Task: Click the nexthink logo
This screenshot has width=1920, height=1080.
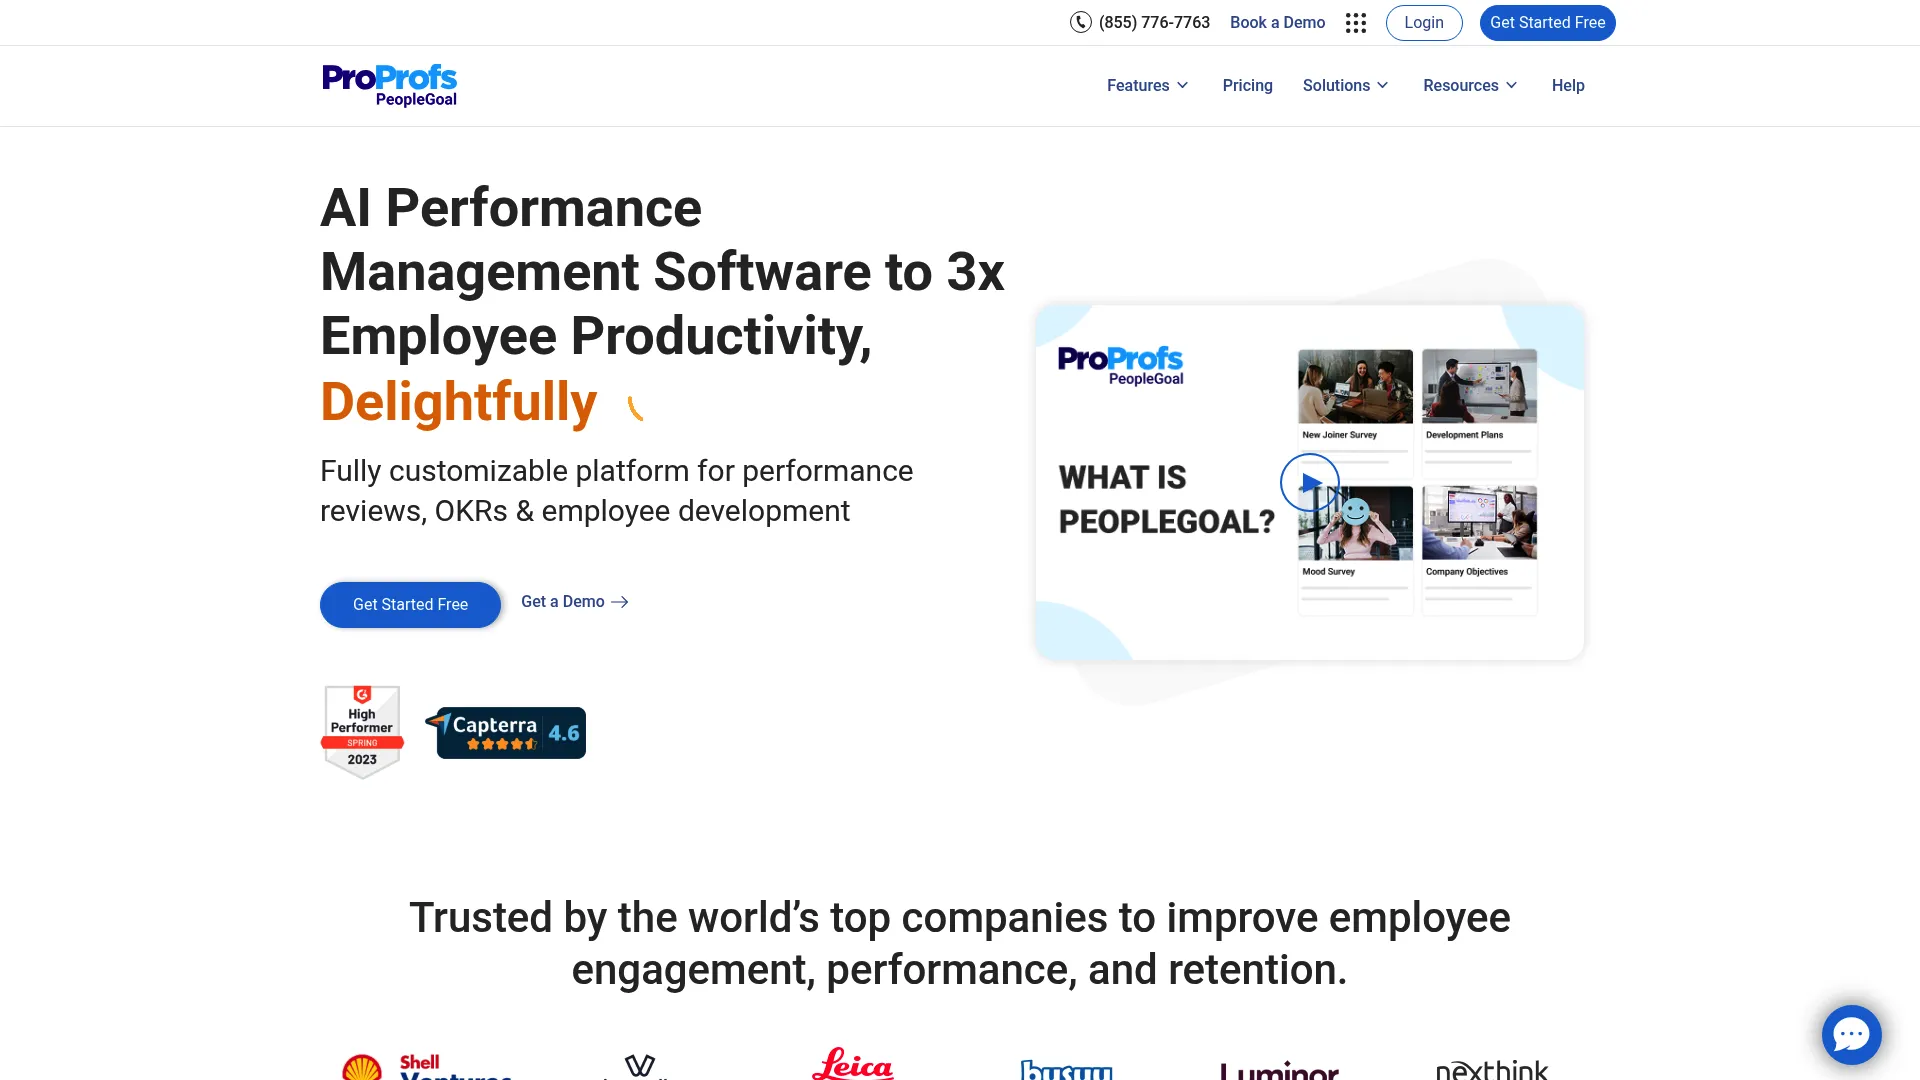Action: 1492,1069
